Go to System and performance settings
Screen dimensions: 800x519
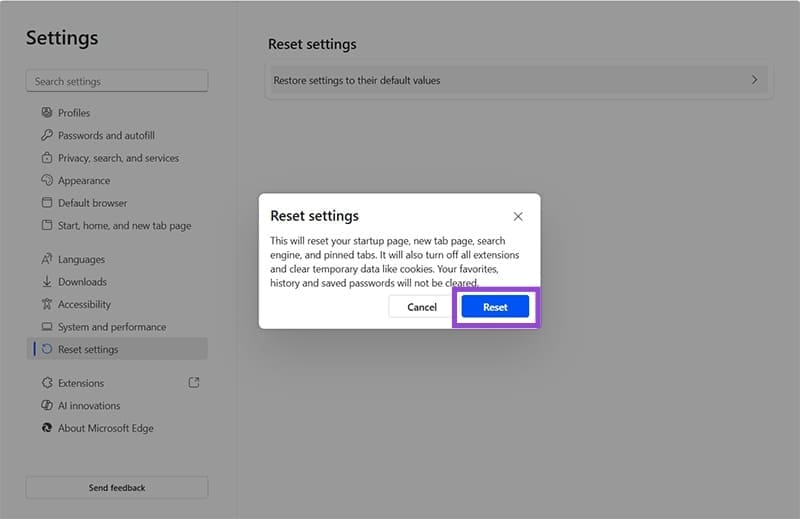point(112,327)
